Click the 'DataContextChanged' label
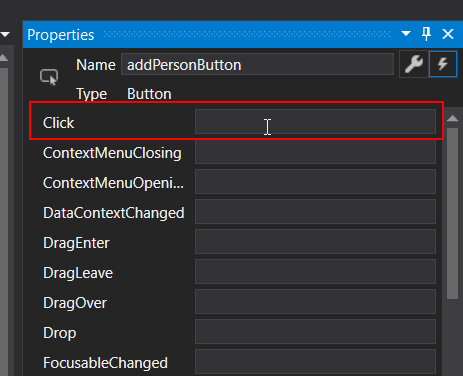The height and width of the screenshot is (376, 463). 114,213
